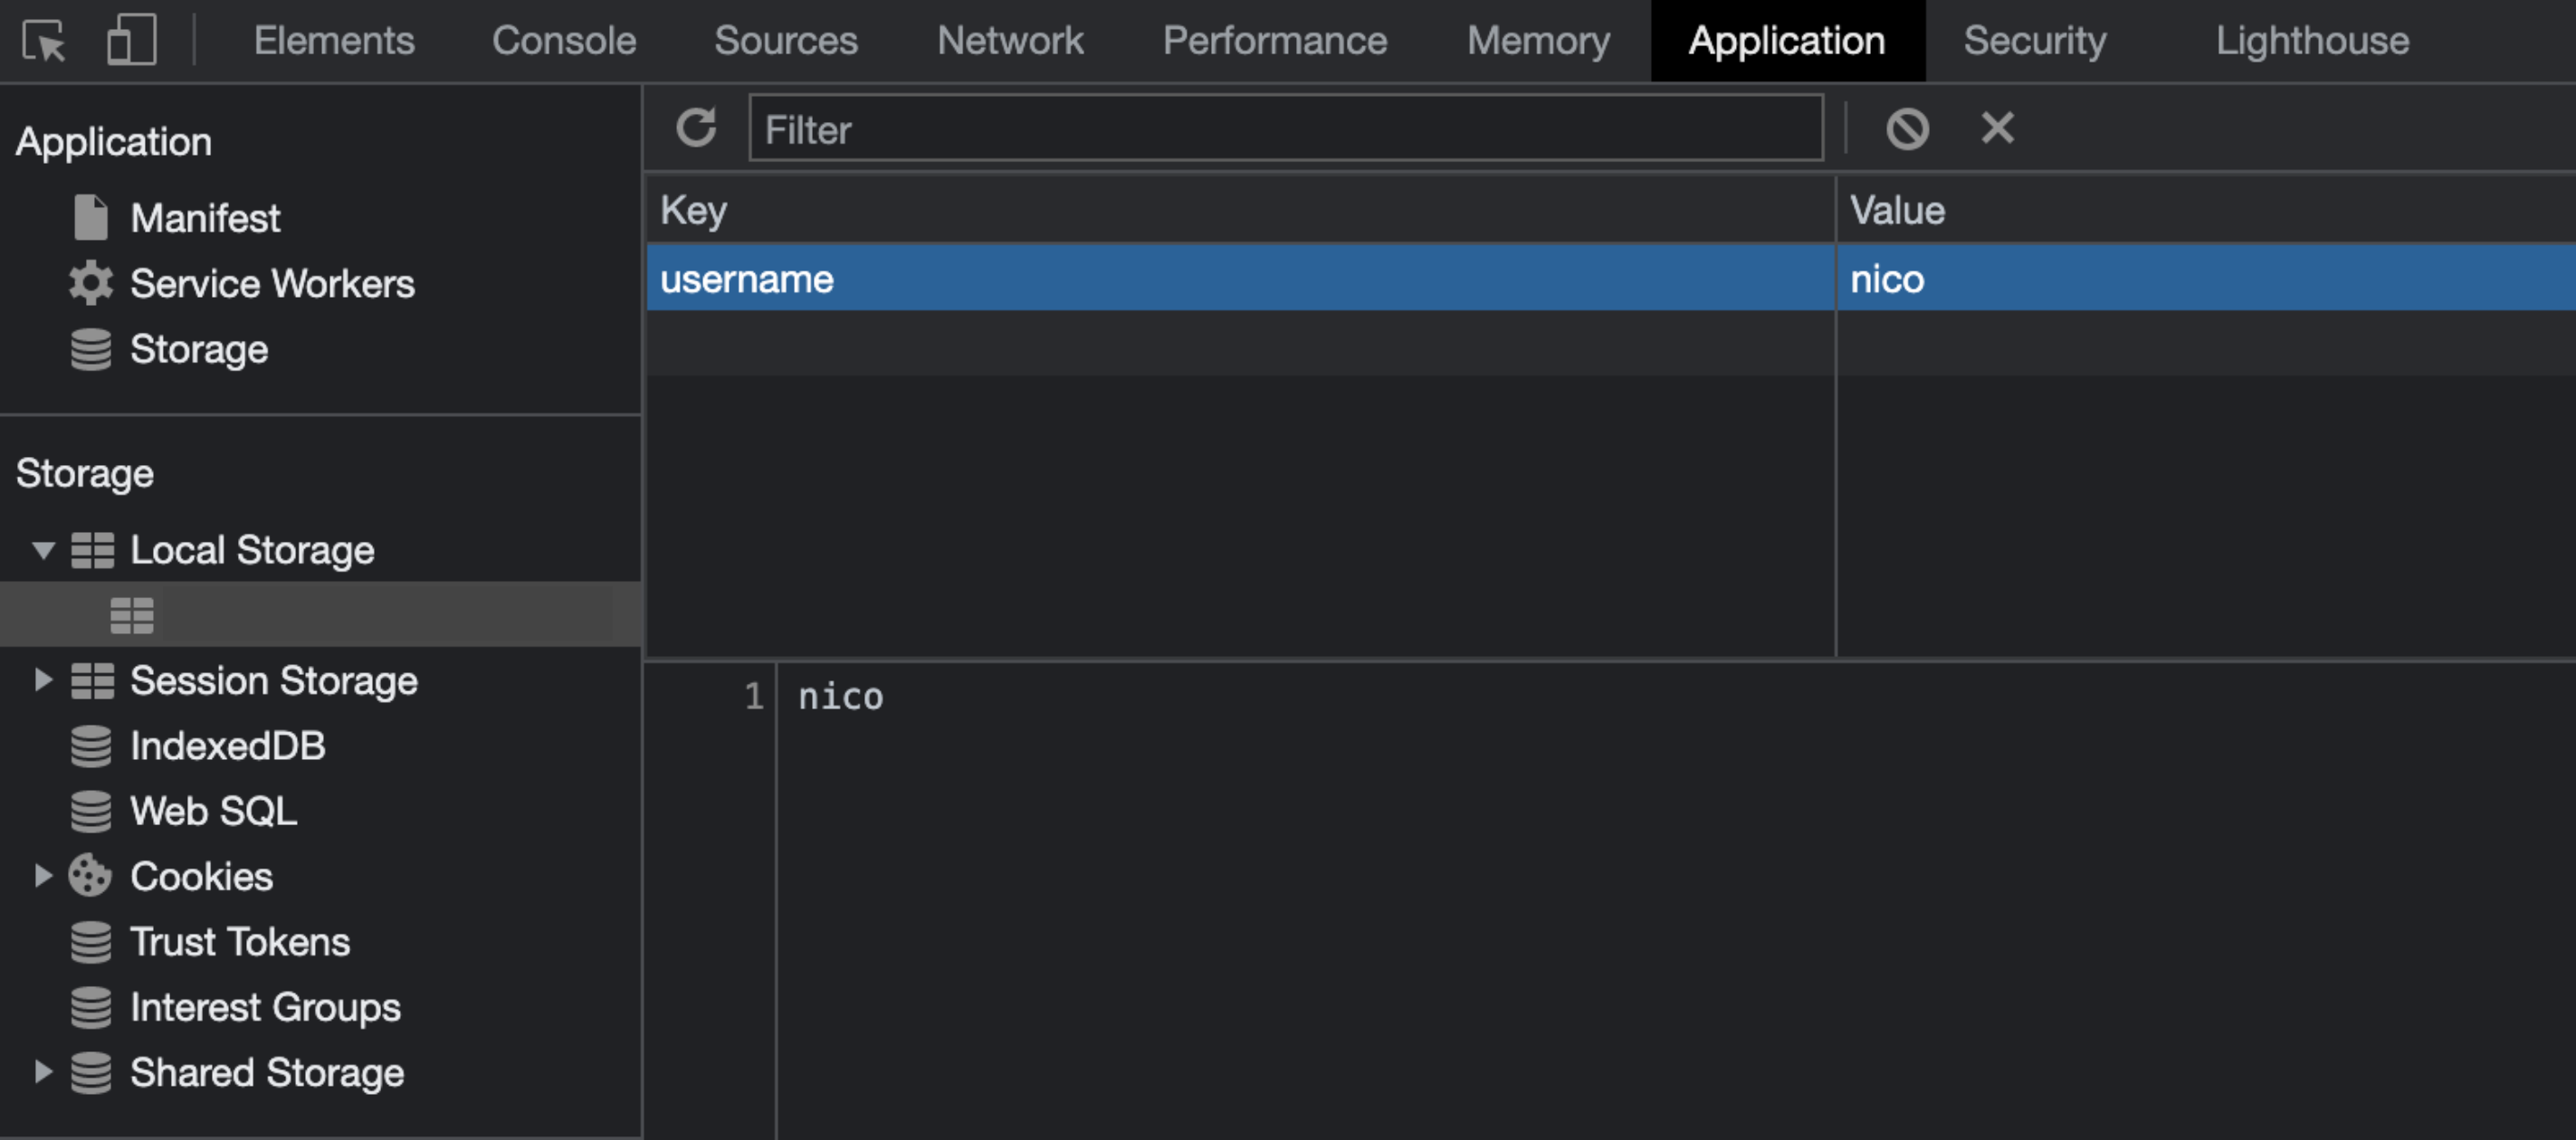Expand the Cookies tree
2576x1140 pixels.
point(42,876)
